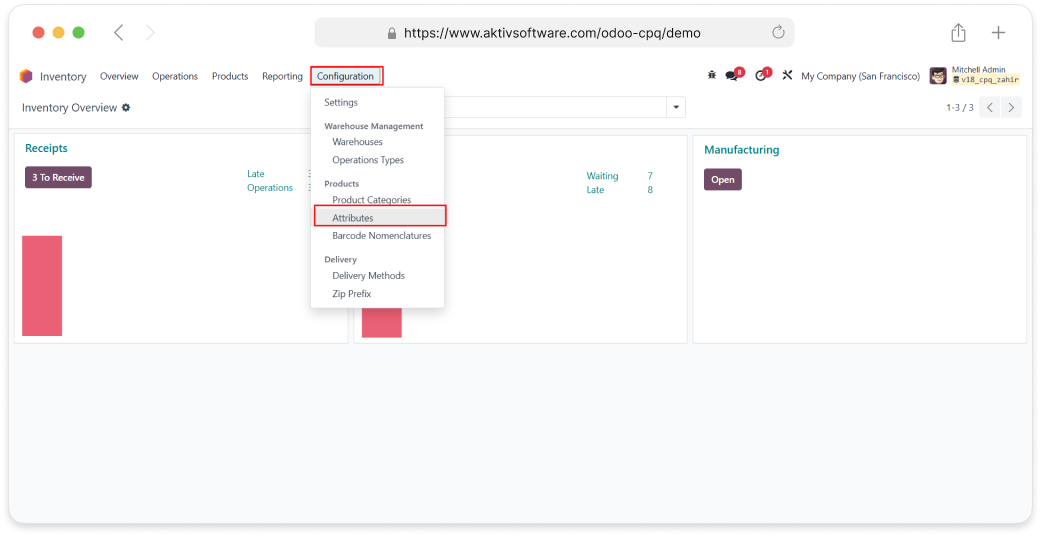Click the Odoo Inventory app logo icon
Screen dimensions: 1041x536
pos(26,76)
